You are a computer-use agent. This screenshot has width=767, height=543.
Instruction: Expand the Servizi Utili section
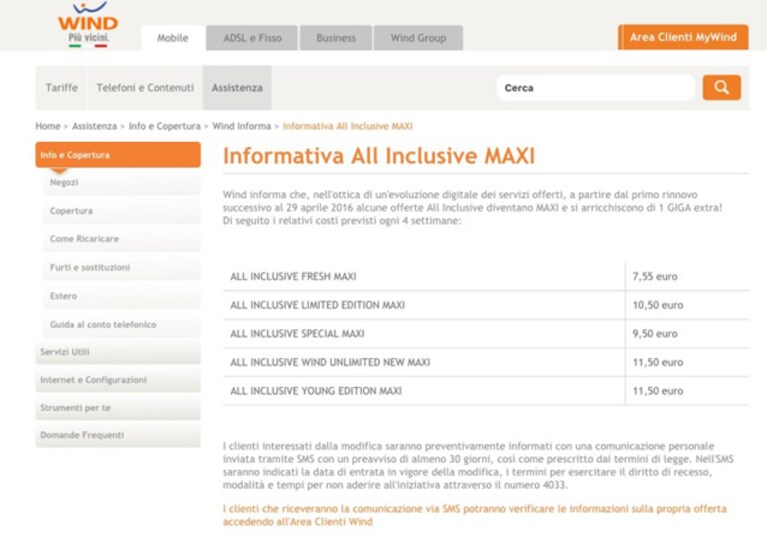tap(118, 352)
